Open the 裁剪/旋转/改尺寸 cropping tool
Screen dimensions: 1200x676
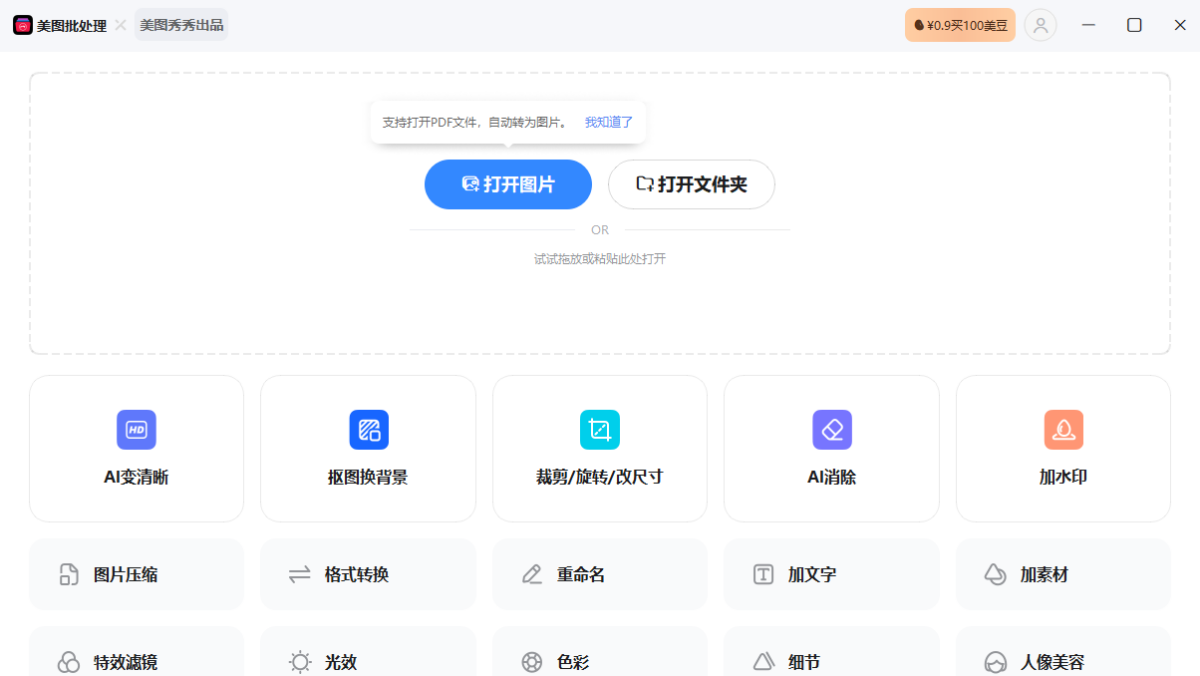coord(599,448)
